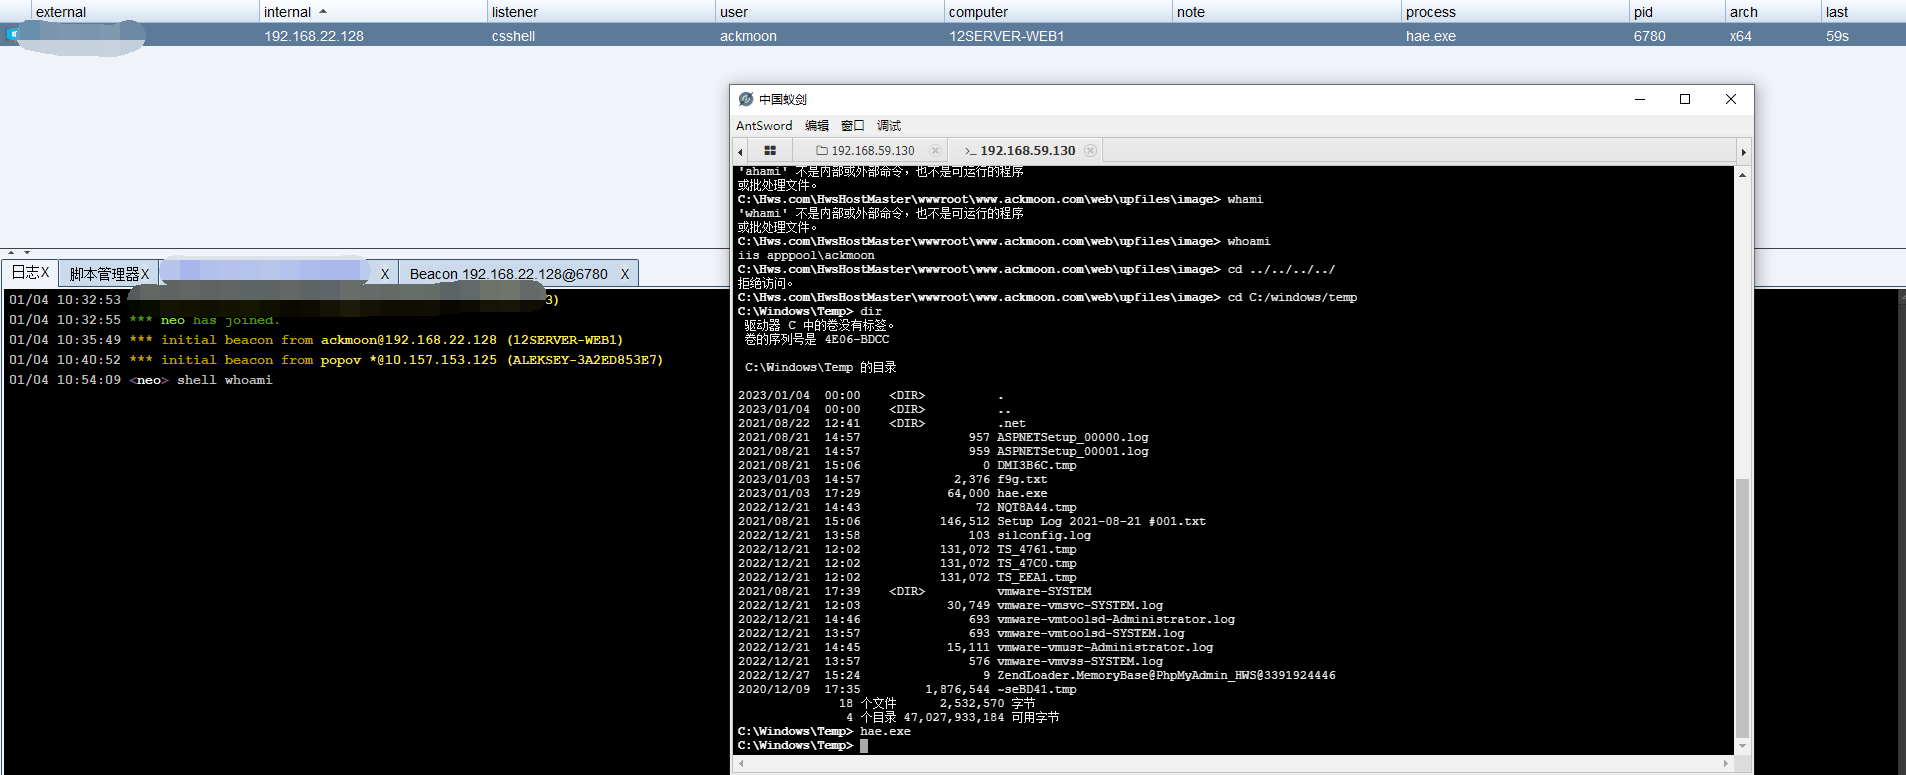Viewport: 1906px width, 775px height.
Task: Open the AntSword menu
Action: point(764,126)
